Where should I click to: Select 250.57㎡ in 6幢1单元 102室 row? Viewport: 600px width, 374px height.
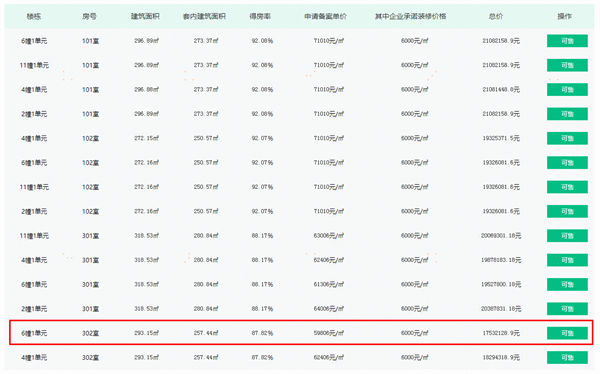click(206, 163)
